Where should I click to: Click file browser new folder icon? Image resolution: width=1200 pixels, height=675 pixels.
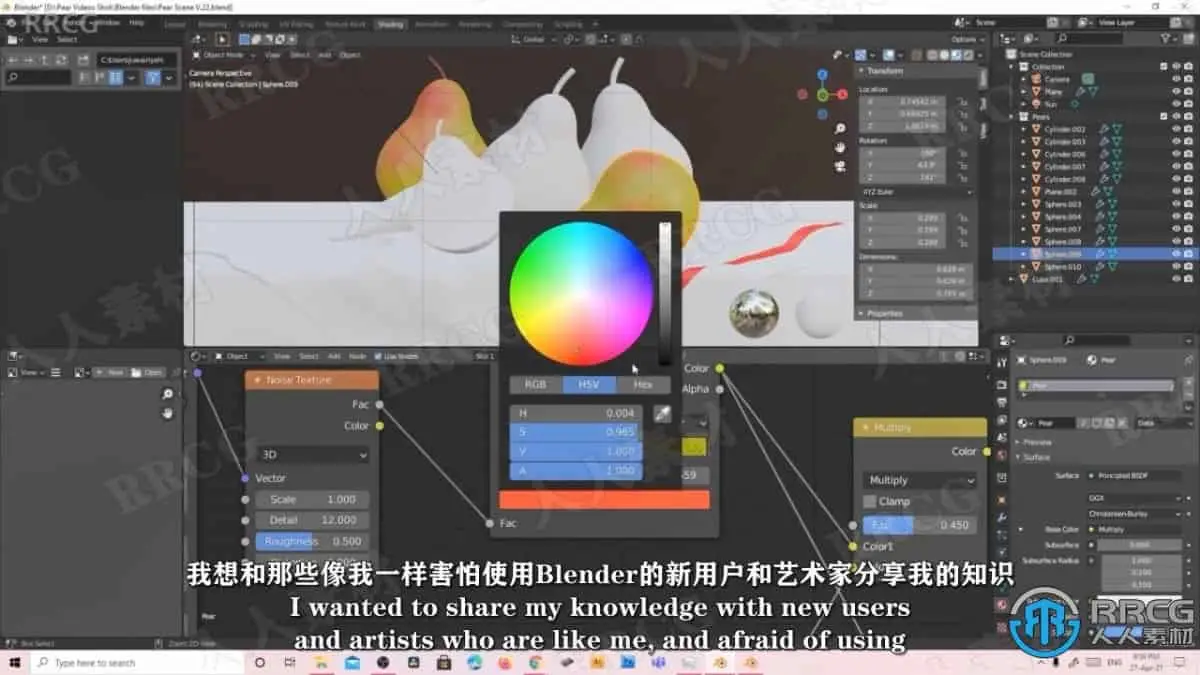(x=83, y=60)
